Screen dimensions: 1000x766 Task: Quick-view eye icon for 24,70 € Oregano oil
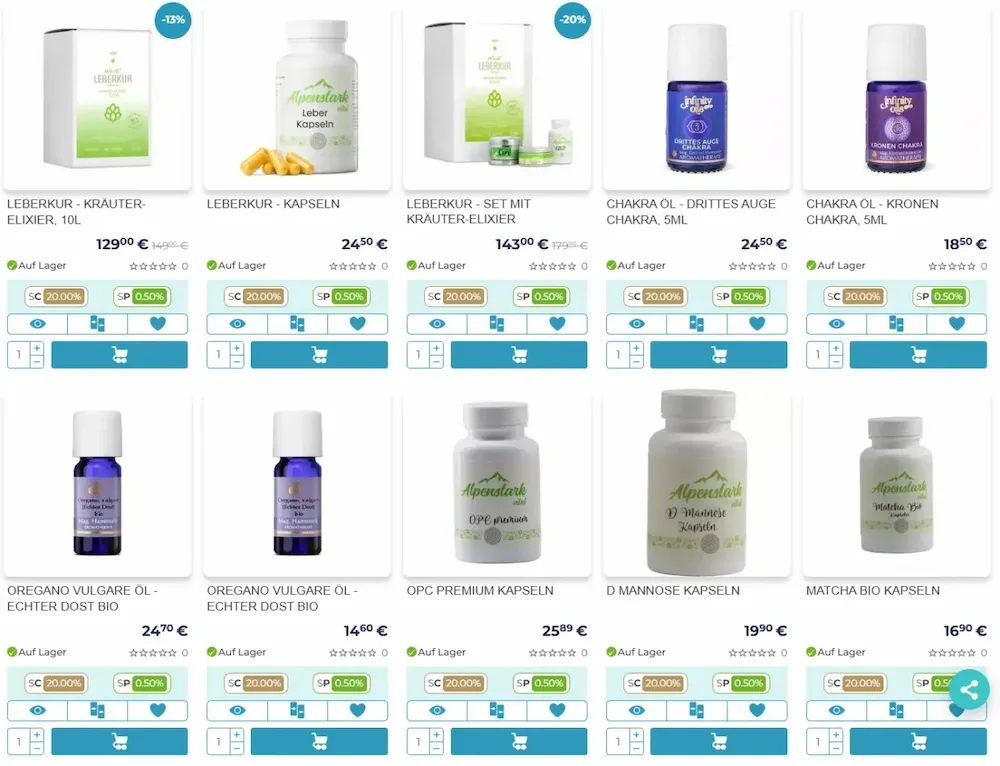coord(38,711)
